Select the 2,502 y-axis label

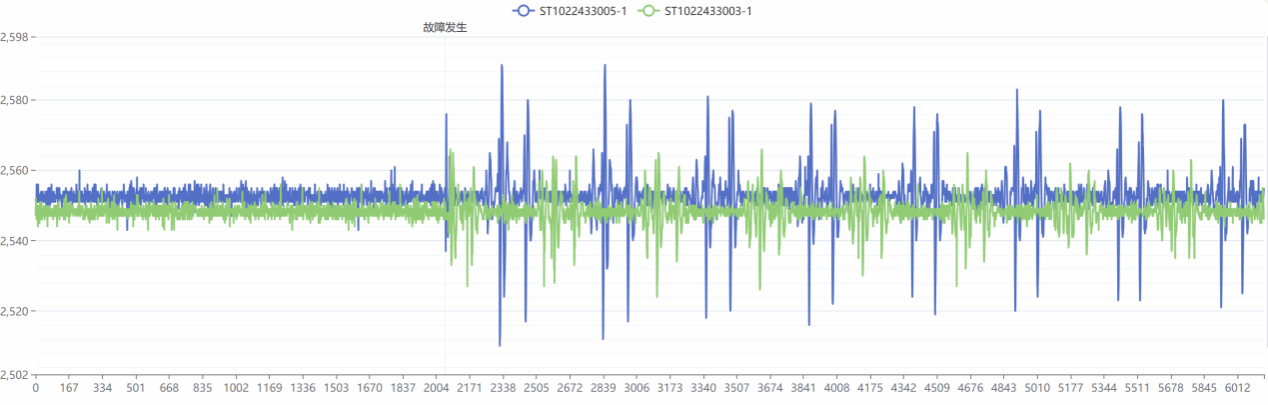tap(17, 374)
